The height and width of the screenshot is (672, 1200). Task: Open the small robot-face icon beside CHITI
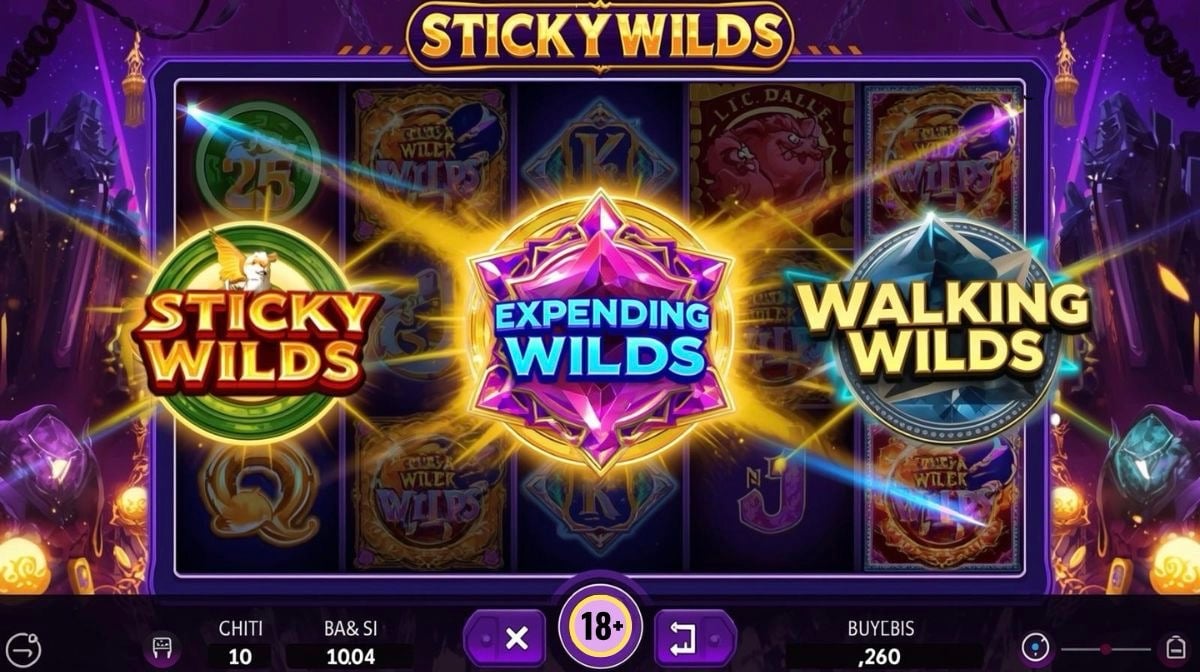[160, 648]
